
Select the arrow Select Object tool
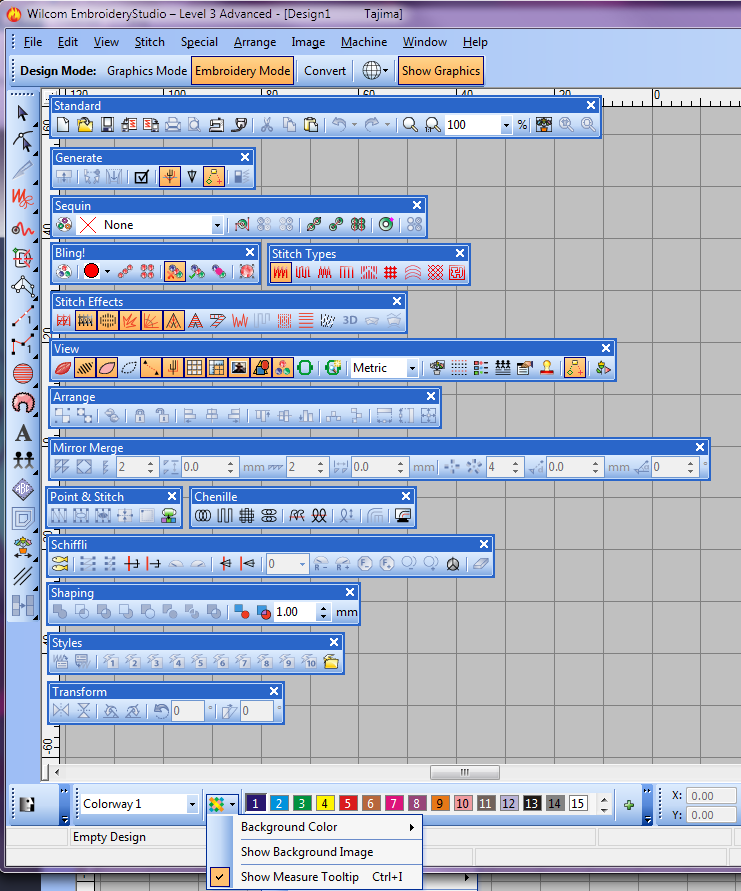pyautogui.click(x=23, y=113)
